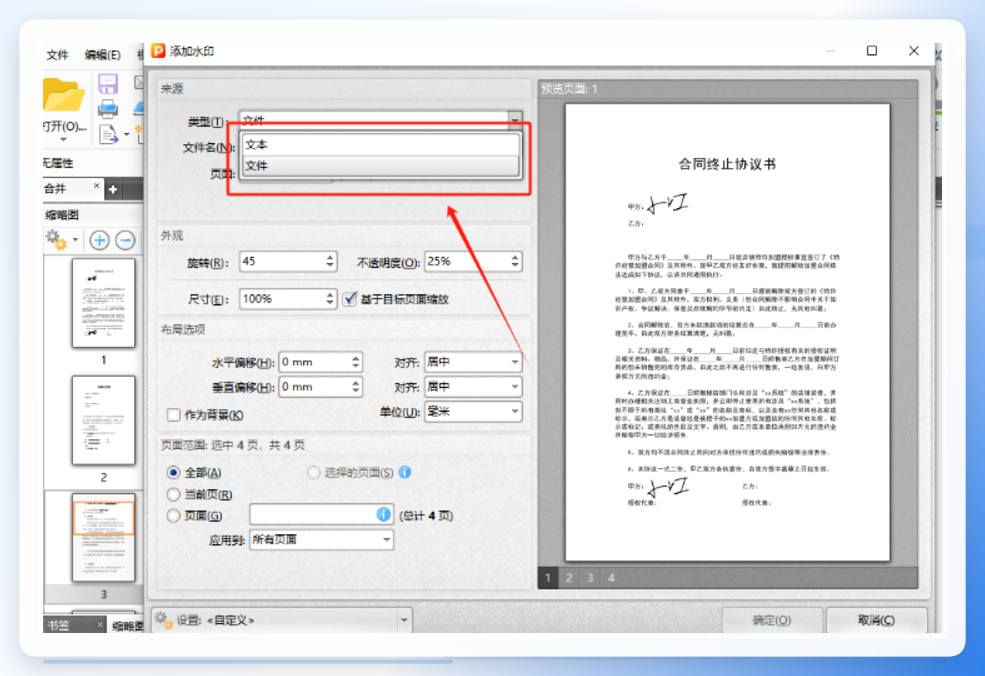This screenshot has width=985, height=676.
Task: Click the Open folder icon in toolbar
Action: tap(63, 95)
